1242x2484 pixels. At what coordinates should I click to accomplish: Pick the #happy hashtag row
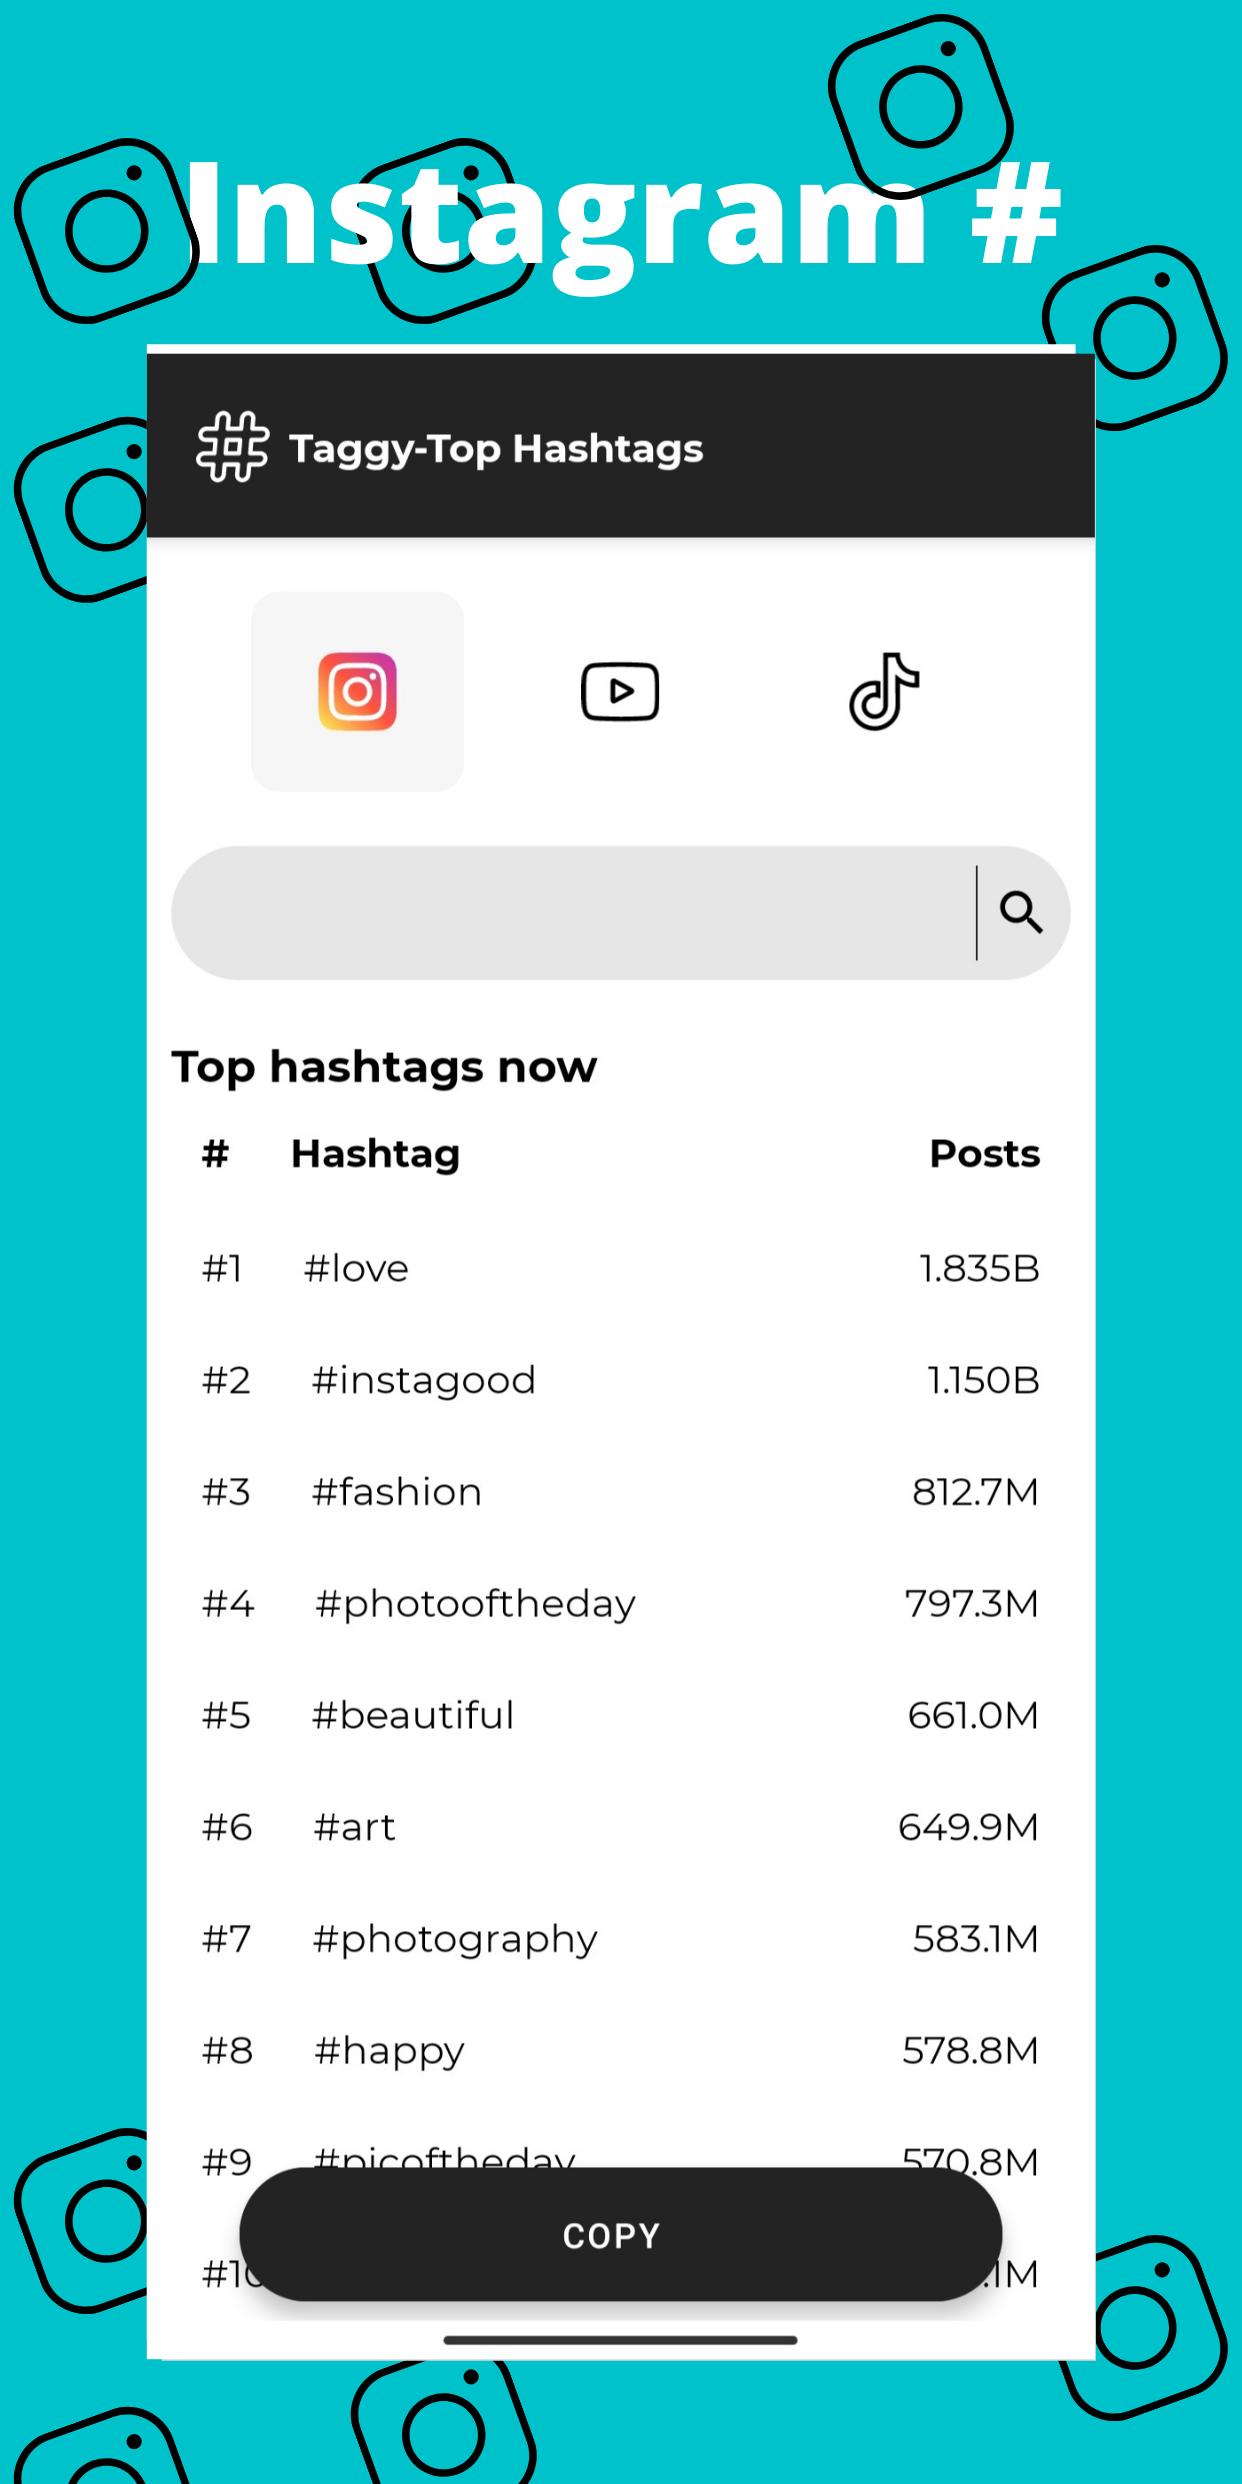(620, 2051)
